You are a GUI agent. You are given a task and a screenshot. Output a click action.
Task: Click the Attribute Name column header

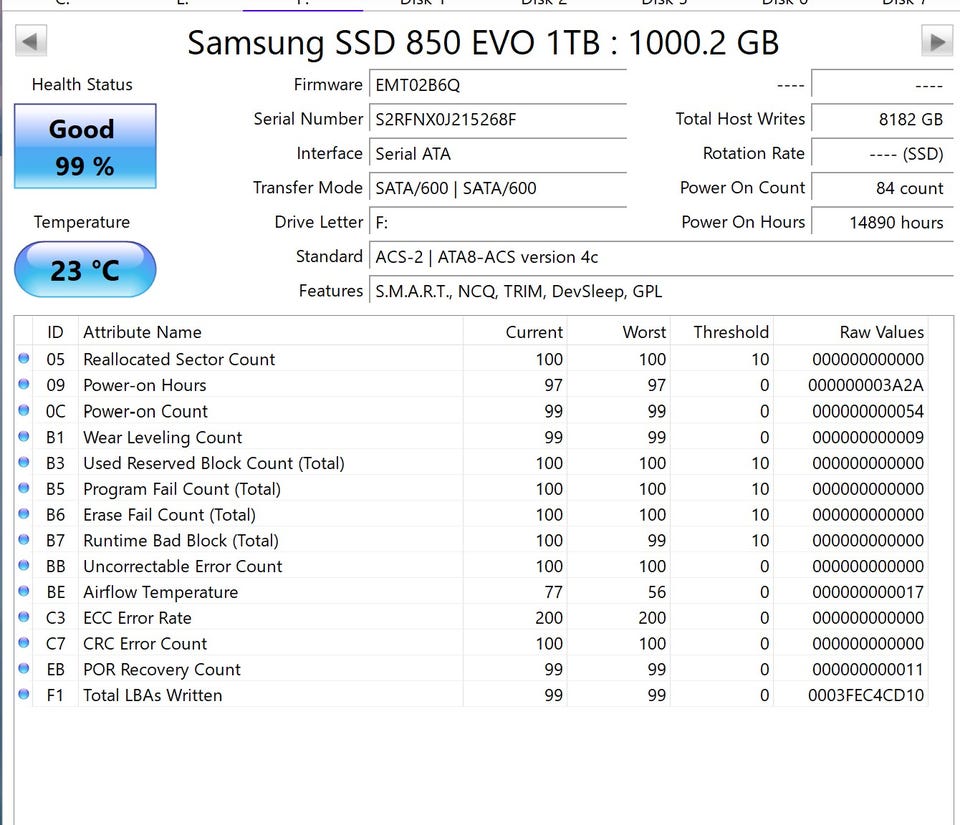[x=270, y=332]
